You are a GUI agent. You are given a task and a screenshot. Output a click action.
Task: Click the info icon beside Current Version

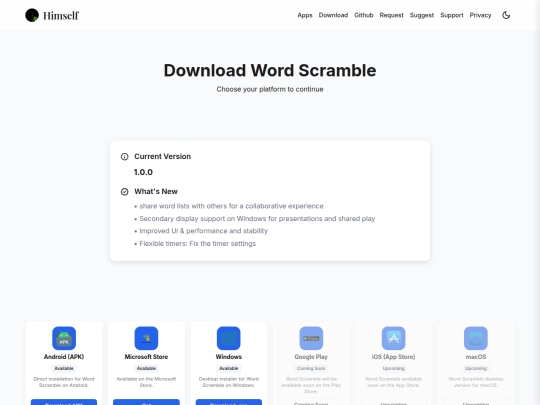tap(124, 157)
